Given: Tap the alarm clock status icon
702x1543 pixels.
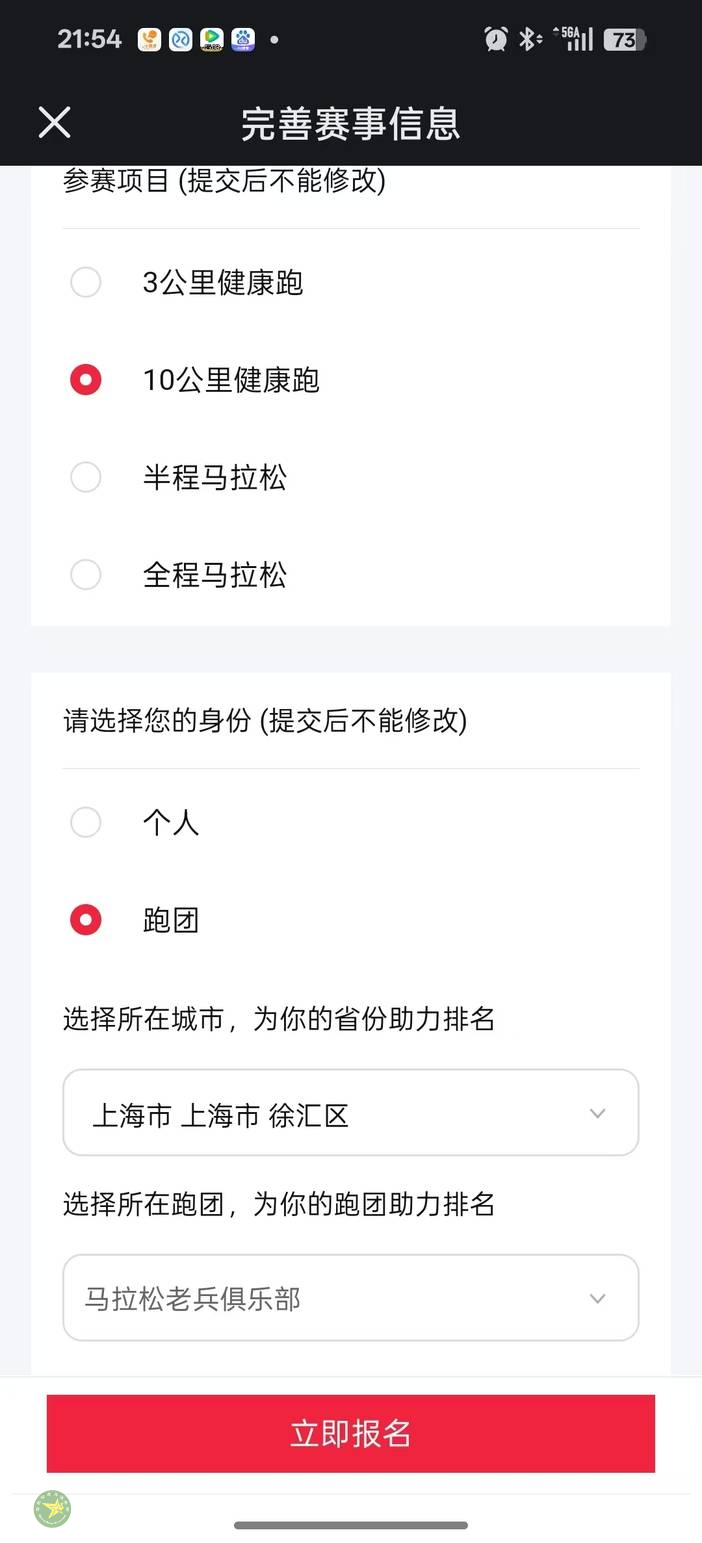Looking at the screenshot, I should click(x=495, y=39).
